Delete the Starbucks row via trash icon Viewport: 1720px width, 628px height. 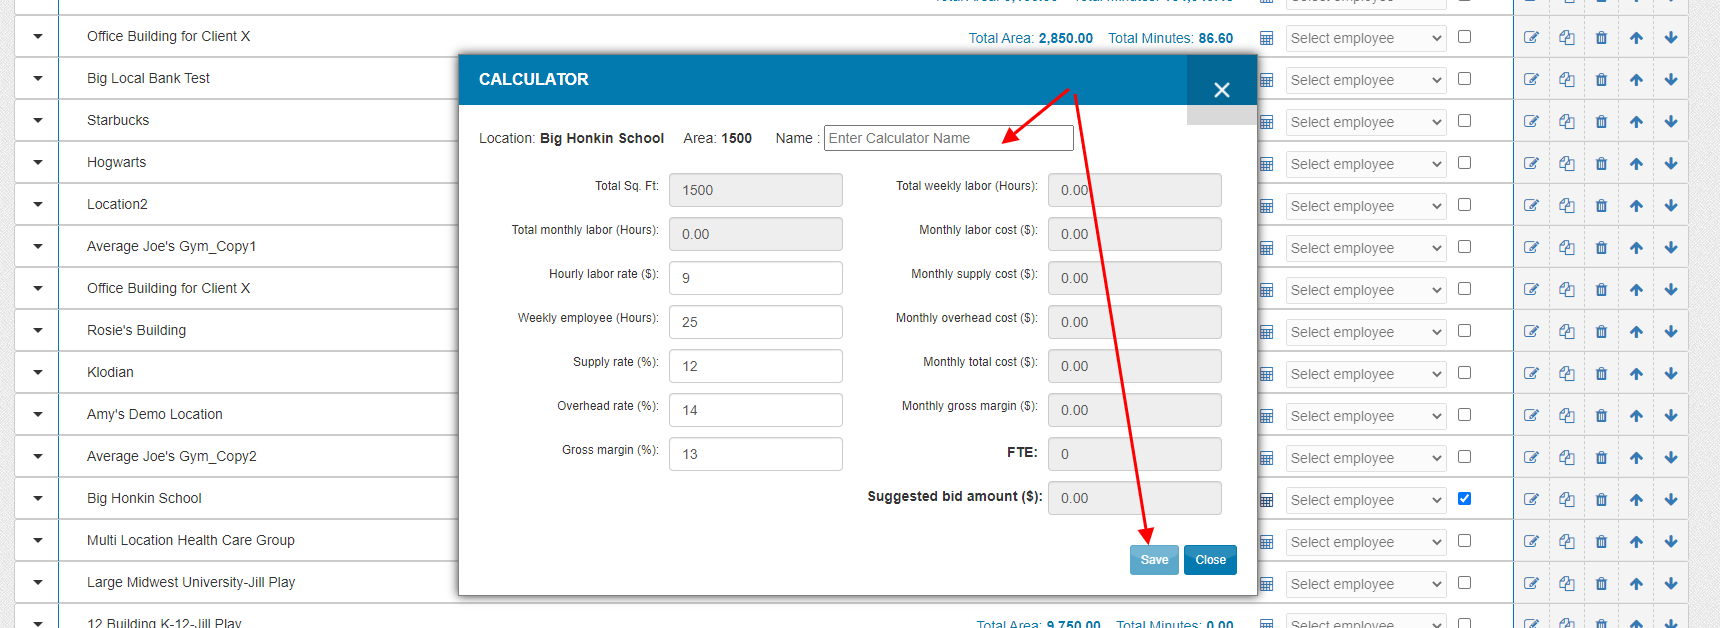tap(1601, 121)
